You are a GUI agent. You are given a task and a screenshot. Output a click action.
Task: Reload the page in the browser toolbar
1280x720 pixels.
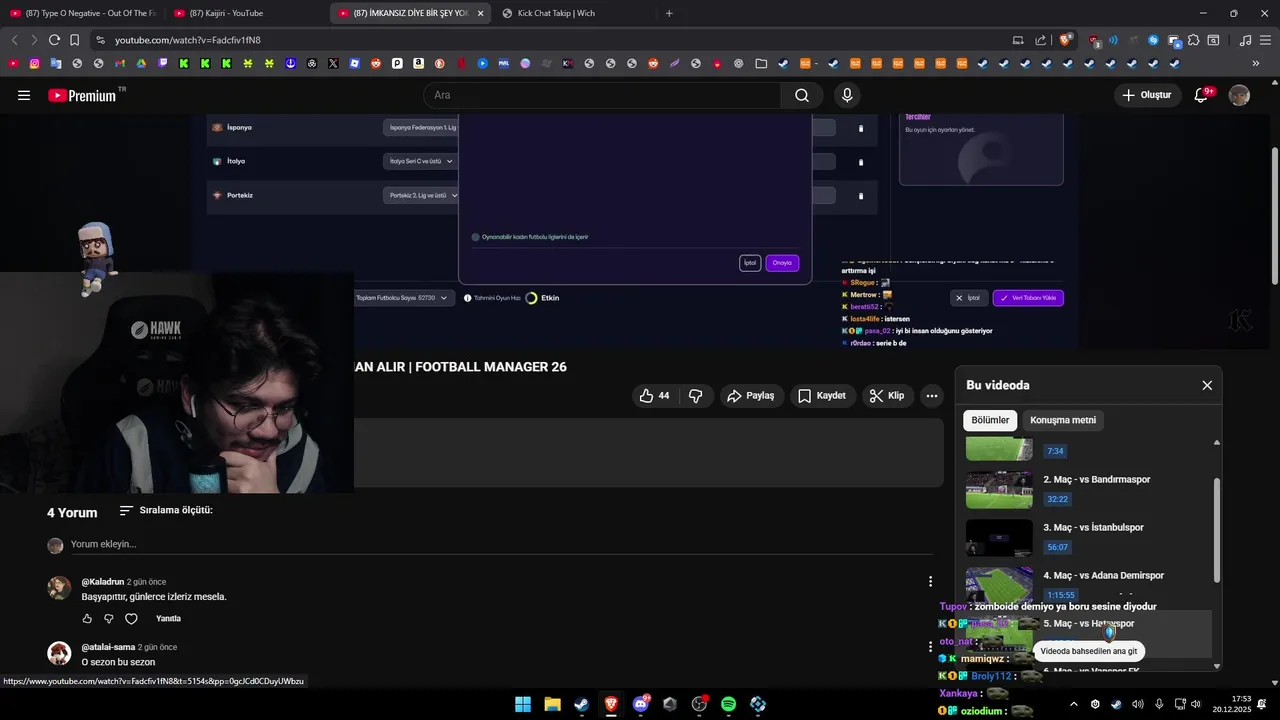click(54, 40)
